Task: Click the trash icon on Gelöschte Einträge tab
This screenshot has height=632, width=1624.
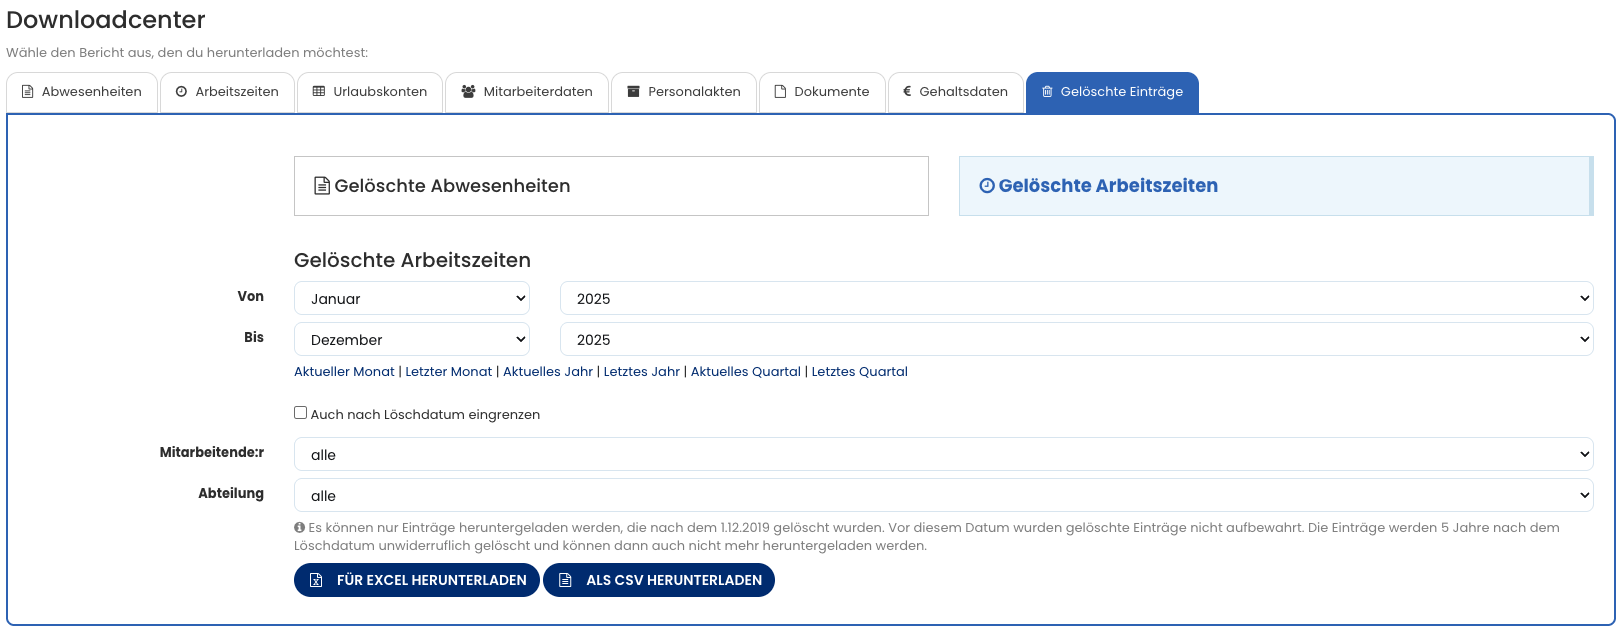Action: (x=1047, y=92)
